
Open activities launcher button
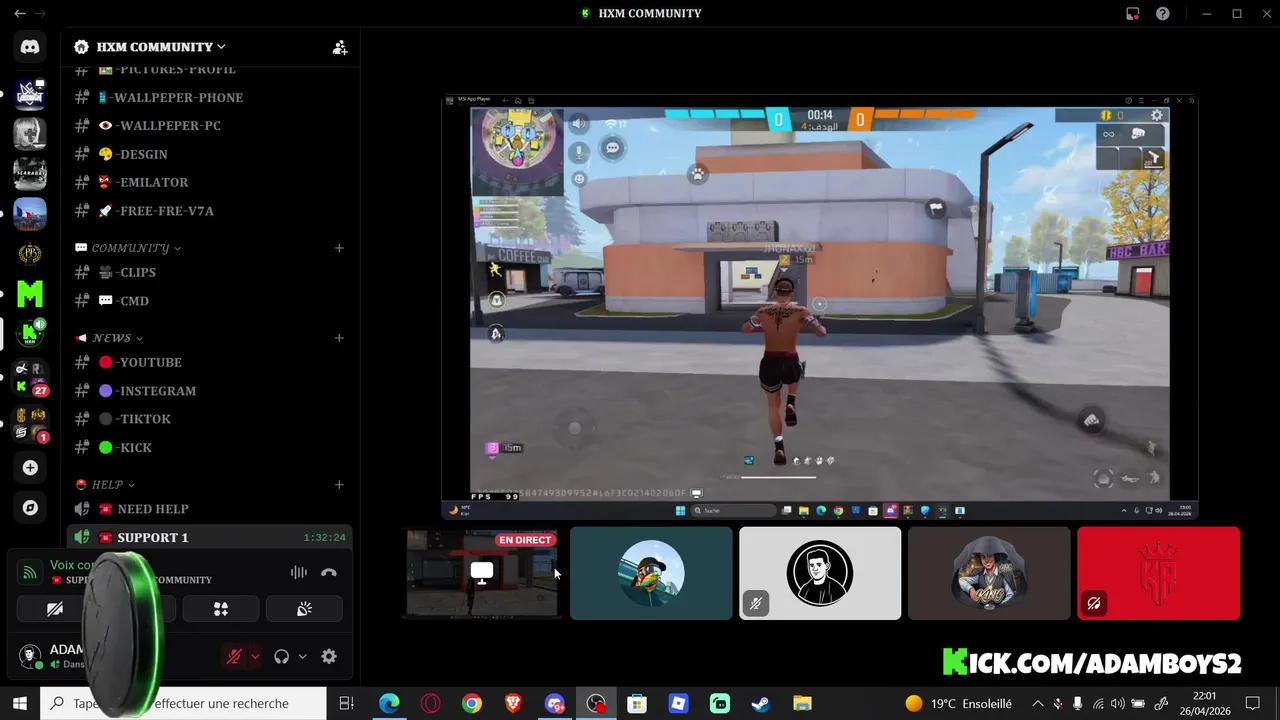(221, 609)
